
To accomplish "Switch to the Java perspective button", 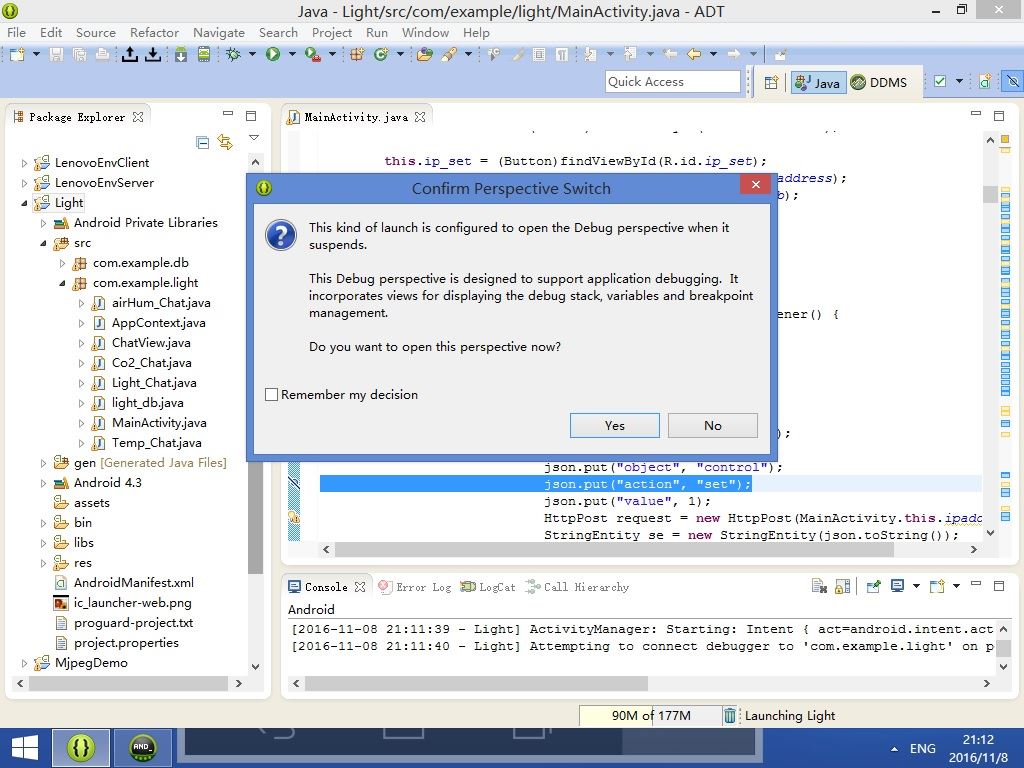I will coord(818,82).
